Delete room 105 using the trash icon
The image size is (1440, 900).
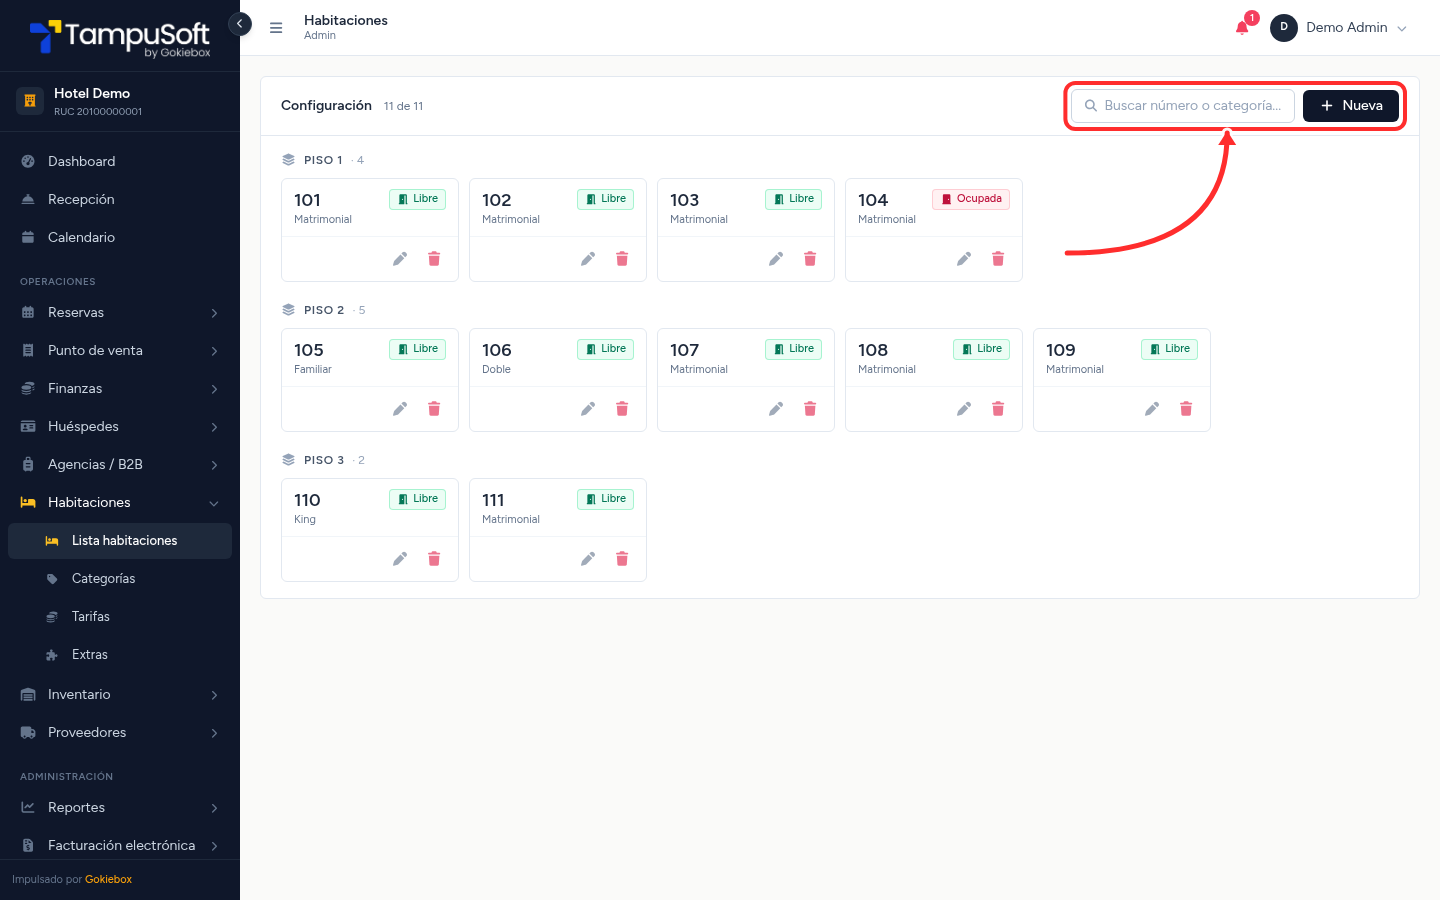point(434,409)
